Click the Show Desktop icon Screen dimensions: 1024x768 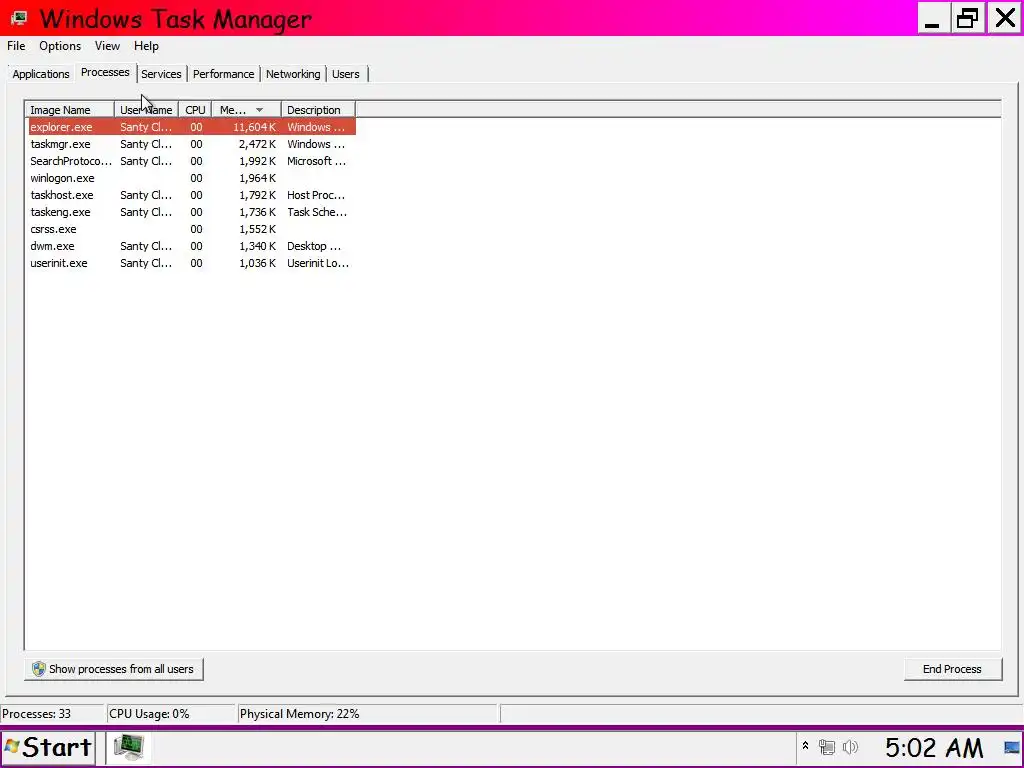tap(1012, 747)
